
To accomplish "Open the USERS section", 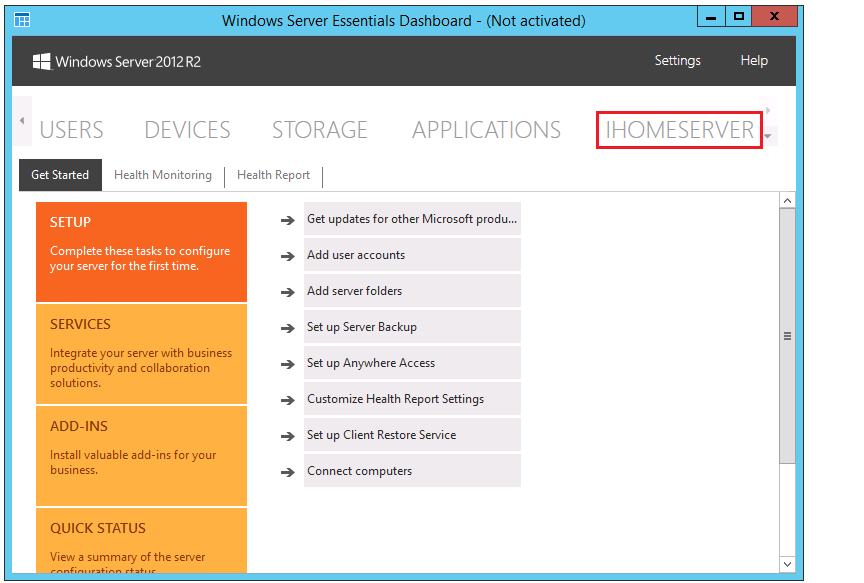I will click(72, 130).
